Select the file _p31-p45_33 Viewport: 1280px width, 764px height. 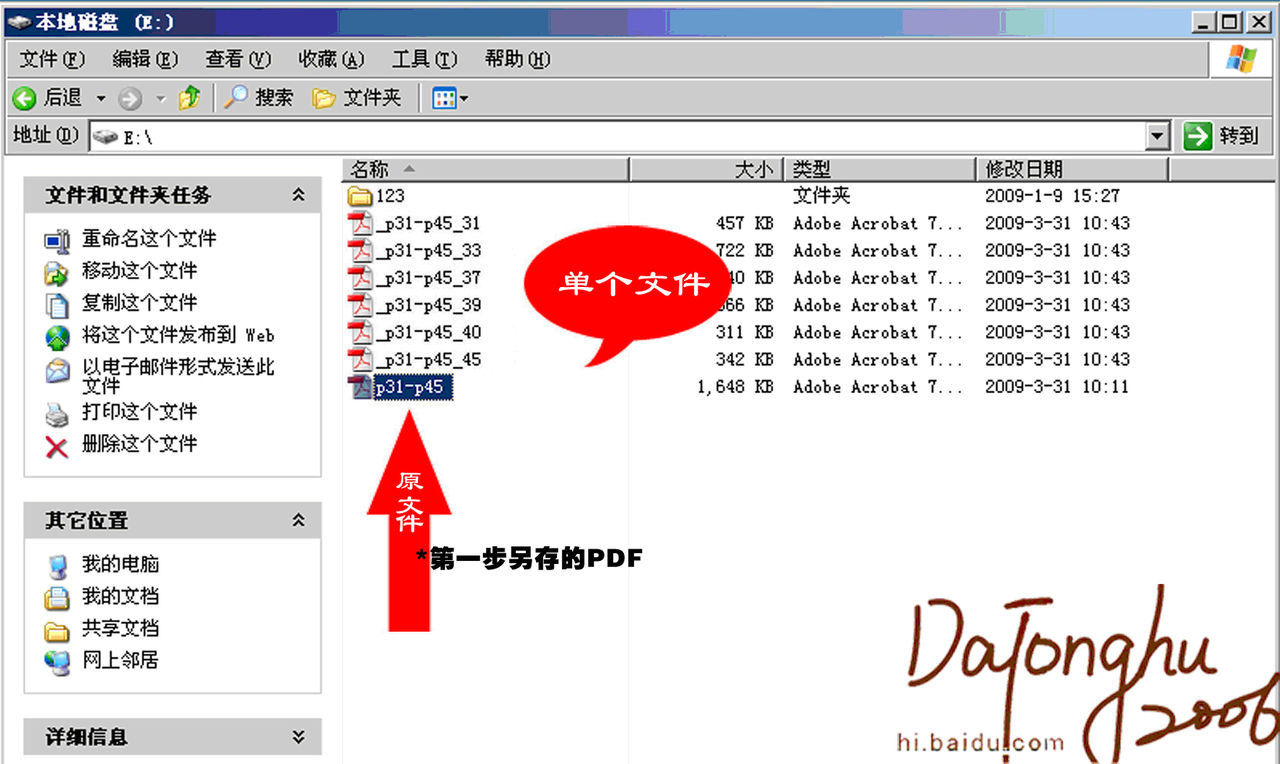tap(428, 250)
